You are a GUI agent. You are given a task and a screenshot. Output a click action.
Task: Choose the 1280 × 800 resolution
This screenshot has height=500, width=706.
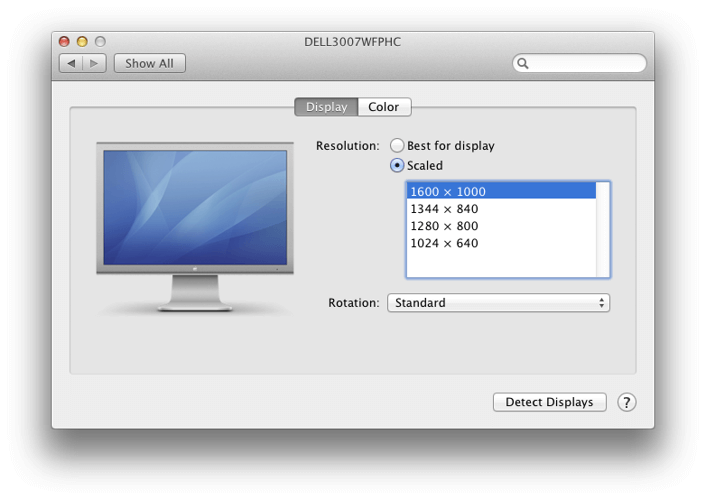(501, 226)
